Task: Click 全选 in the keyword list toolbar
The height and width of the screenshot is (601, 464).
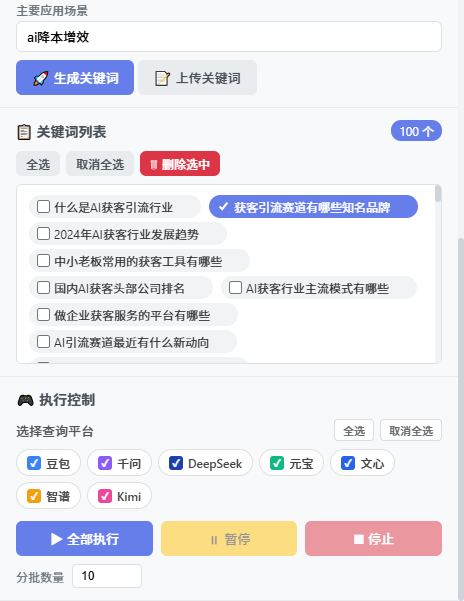Action: click(38, 164)
